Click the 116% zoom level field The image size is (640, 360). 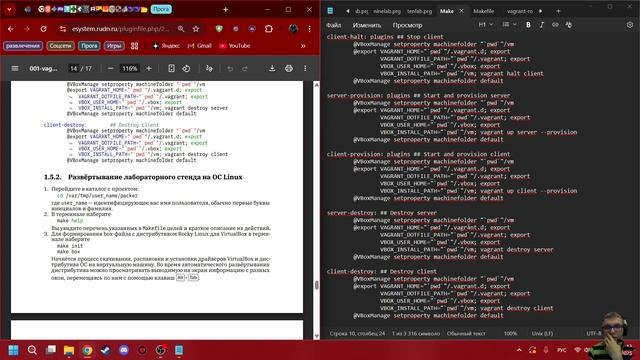pos(130,69)
